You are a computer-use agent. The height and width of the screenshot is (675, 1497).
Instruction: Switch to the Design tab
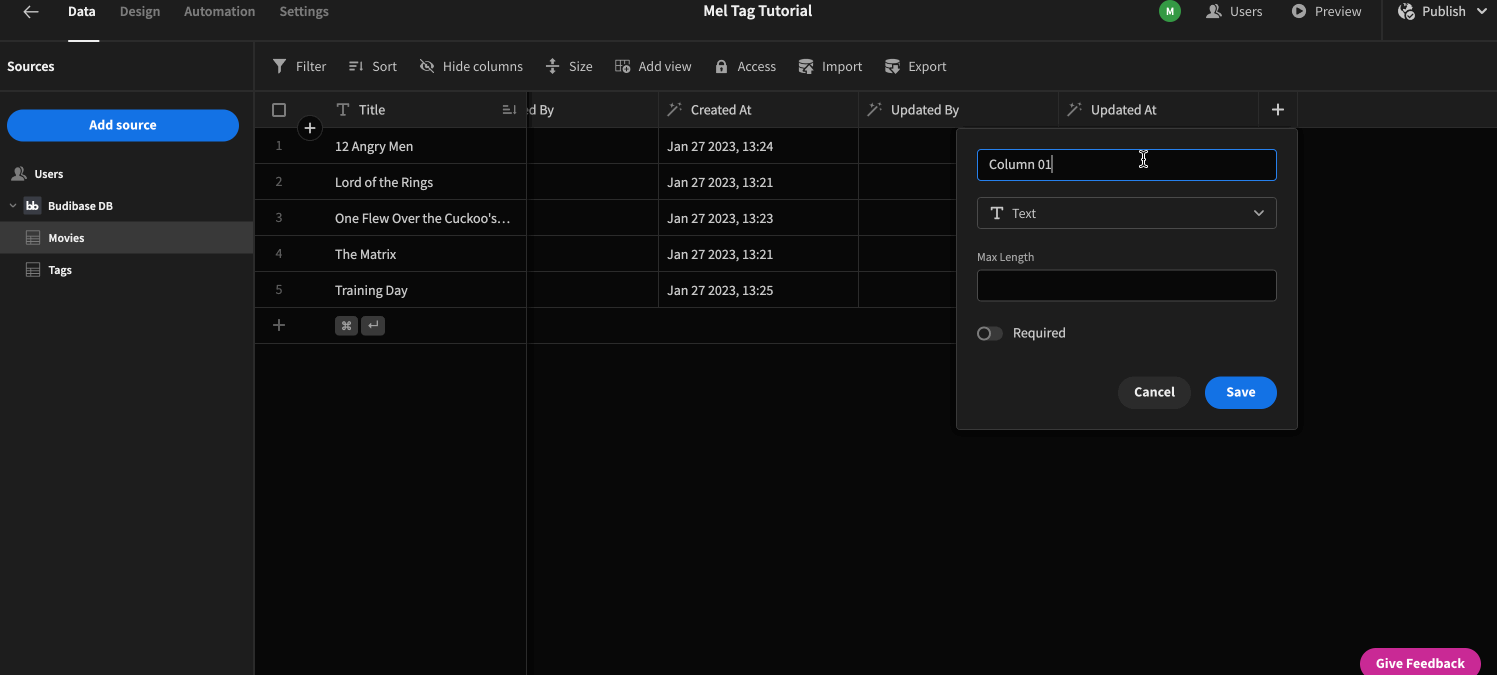139,11
